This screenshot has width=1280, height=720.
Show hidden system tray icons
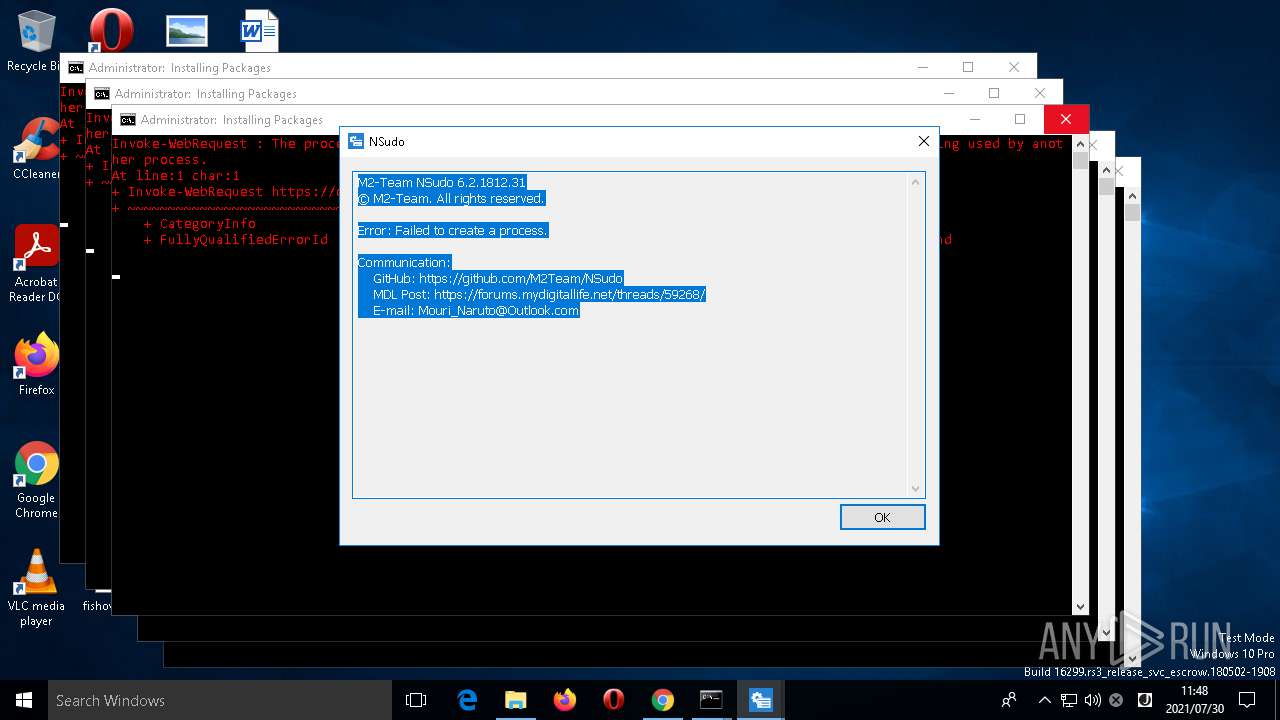tap(1044, 700)
